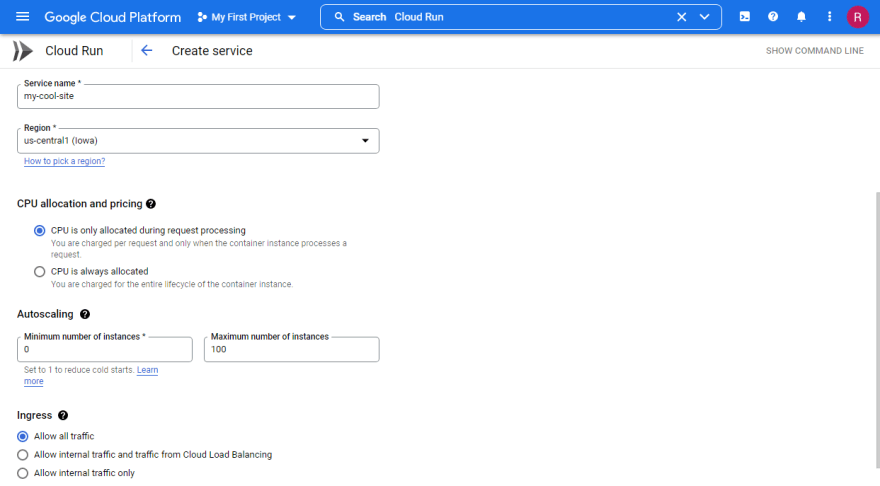Show help for Autoscaling
Image resolution: width=880 pixels, height=486 pixels.
[x=85, y=314]
